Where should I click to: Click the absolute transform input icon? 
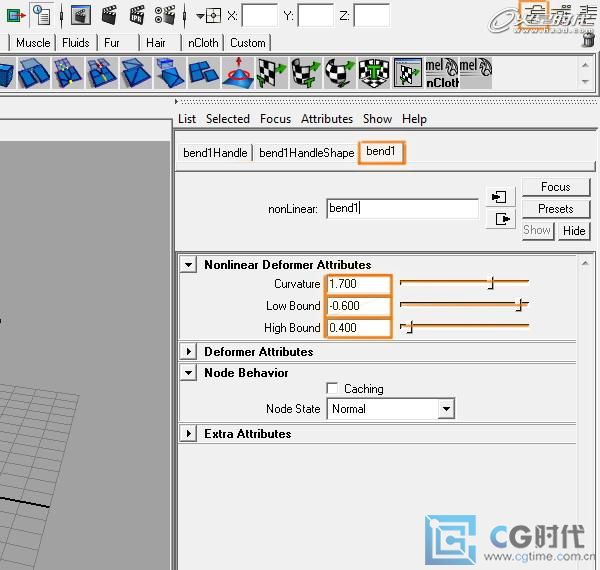pos(213,16)
